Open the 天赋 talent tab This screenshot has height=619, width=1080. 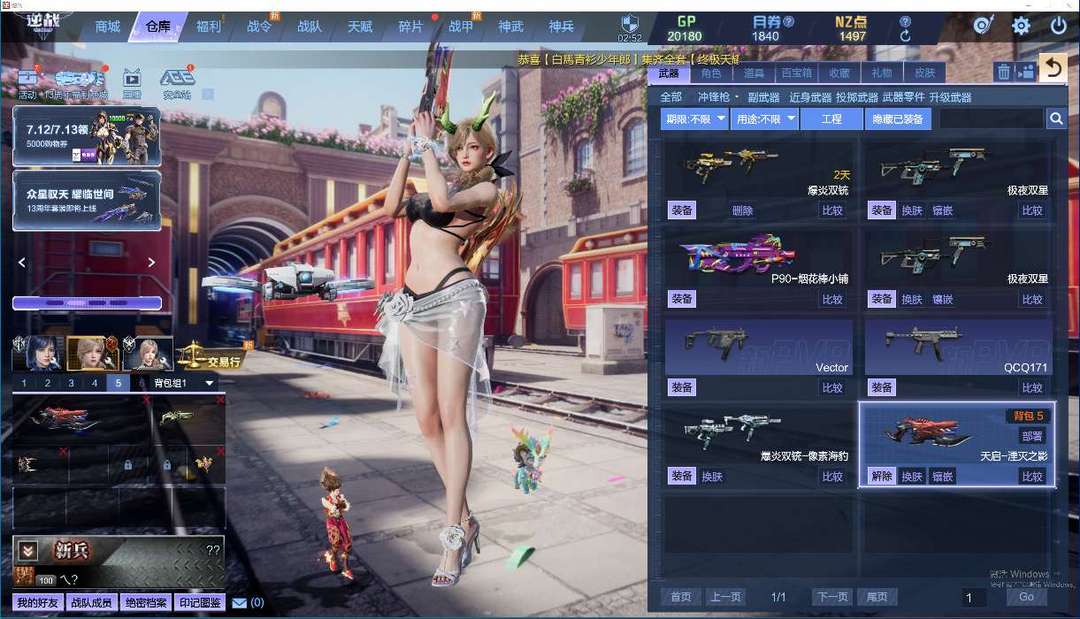coord(360,26)
